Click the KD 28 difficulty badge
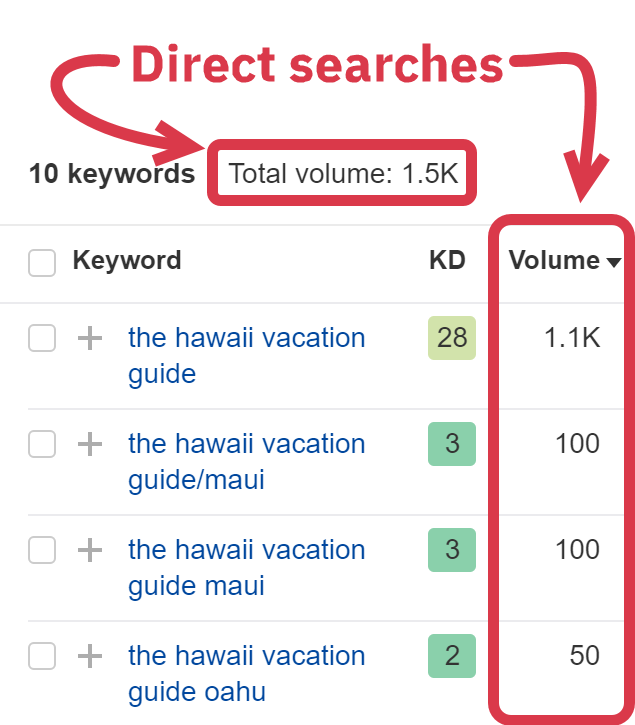This screenshot has width=635, height=725. click(x=452, y=338)
